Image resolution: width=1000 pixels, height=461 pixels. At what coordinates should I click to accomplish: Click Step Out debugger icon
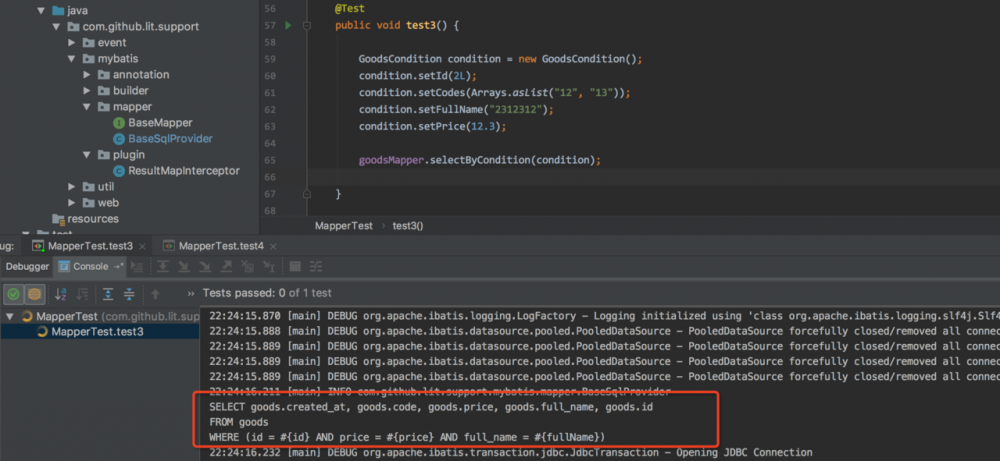click(x=226, y=267)
